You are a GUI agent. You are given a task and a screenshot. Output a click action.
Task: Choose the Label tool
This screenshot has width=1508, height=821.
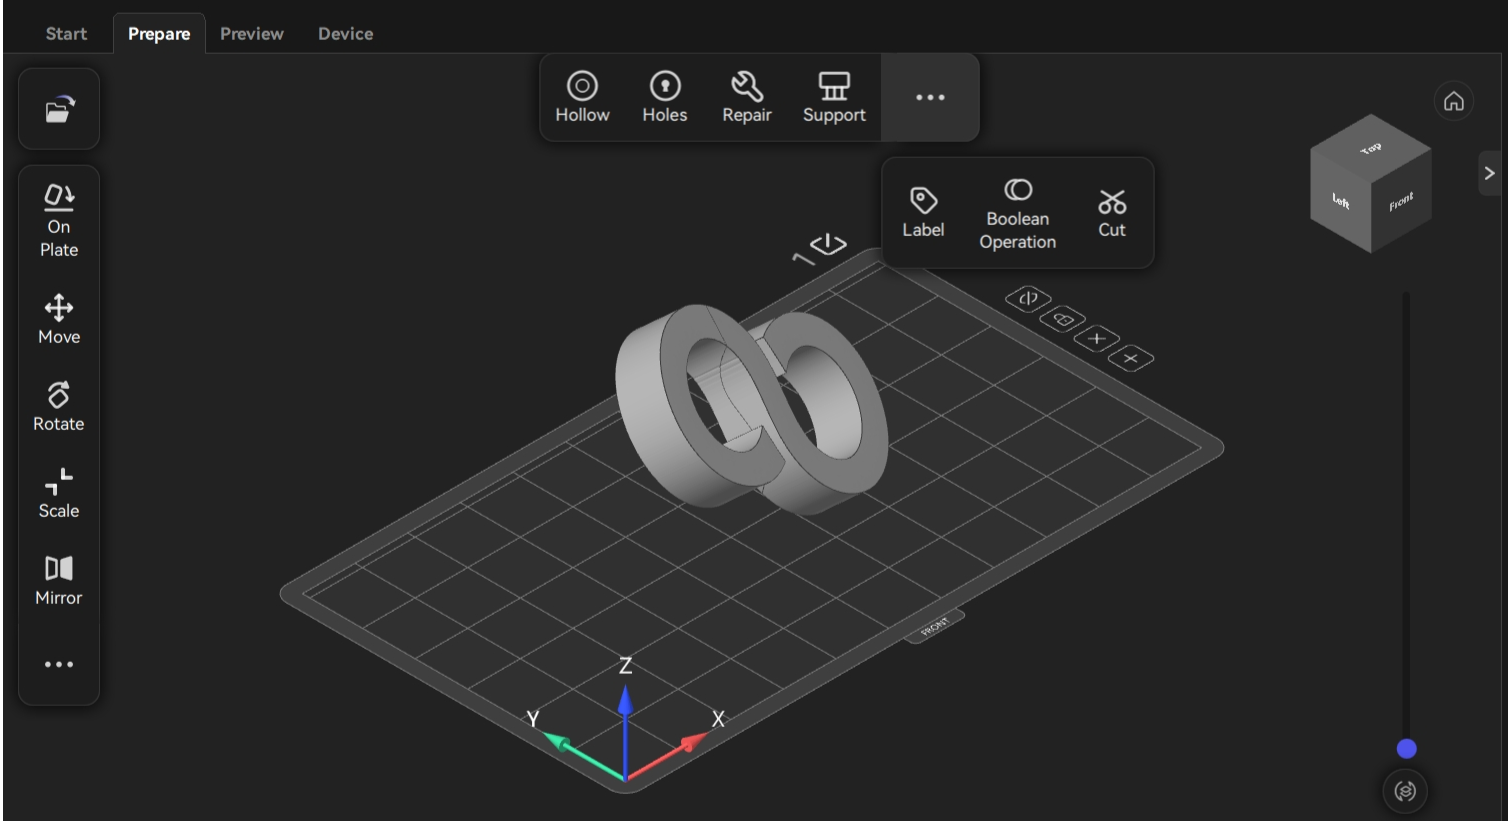tap(922, 212)
